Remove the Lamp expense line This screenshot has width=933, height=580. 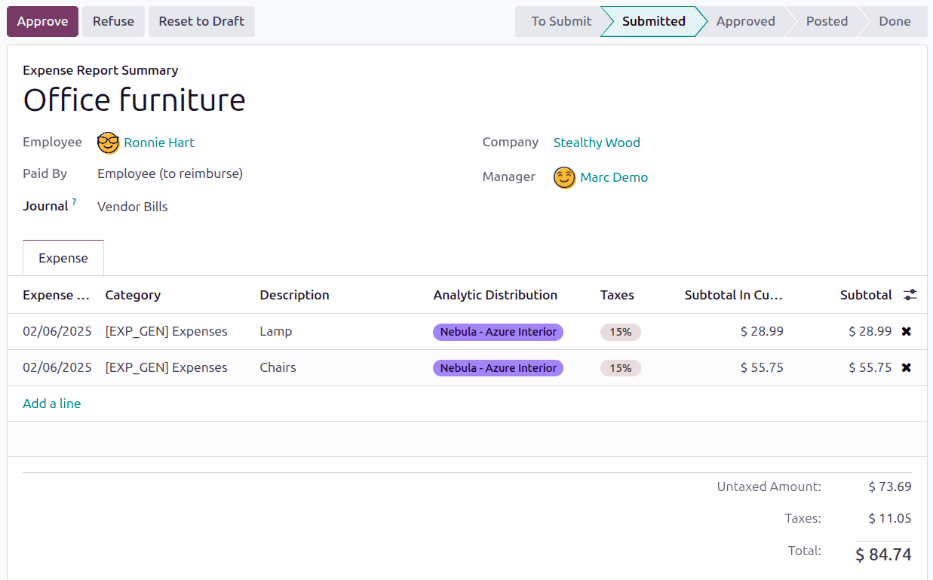[906, 331]
